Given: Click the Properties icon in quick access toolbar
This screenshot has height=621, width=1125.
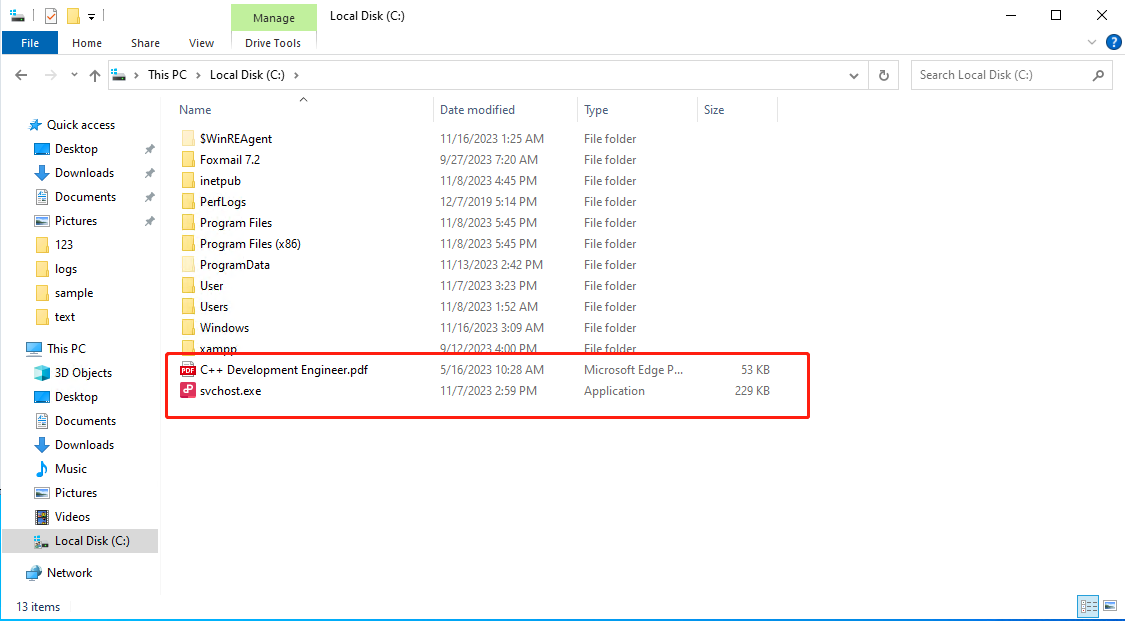Looking at the screenshot, I should (51, 16).
